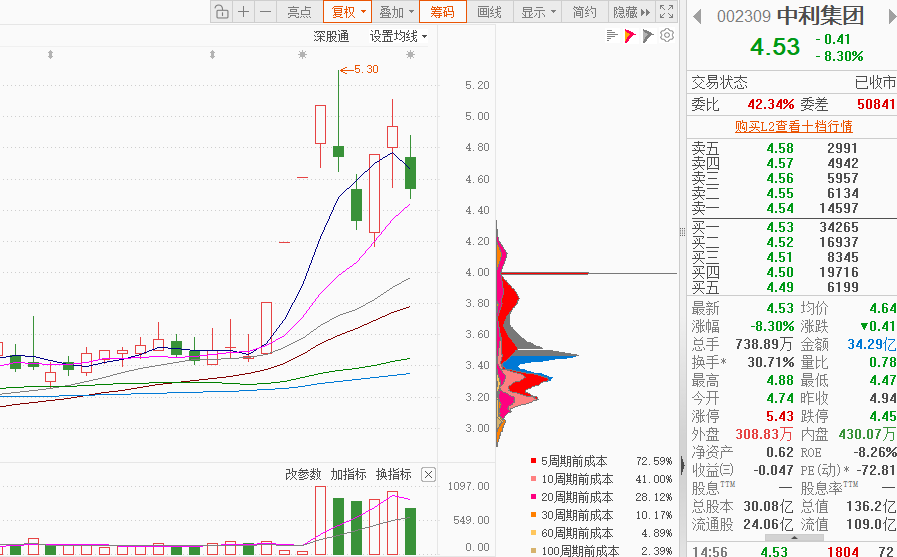Click the unlock padlock icon in toolbar
Image resolution: width=897 pixels, height=557 pixels.
[x=221, y=12]
